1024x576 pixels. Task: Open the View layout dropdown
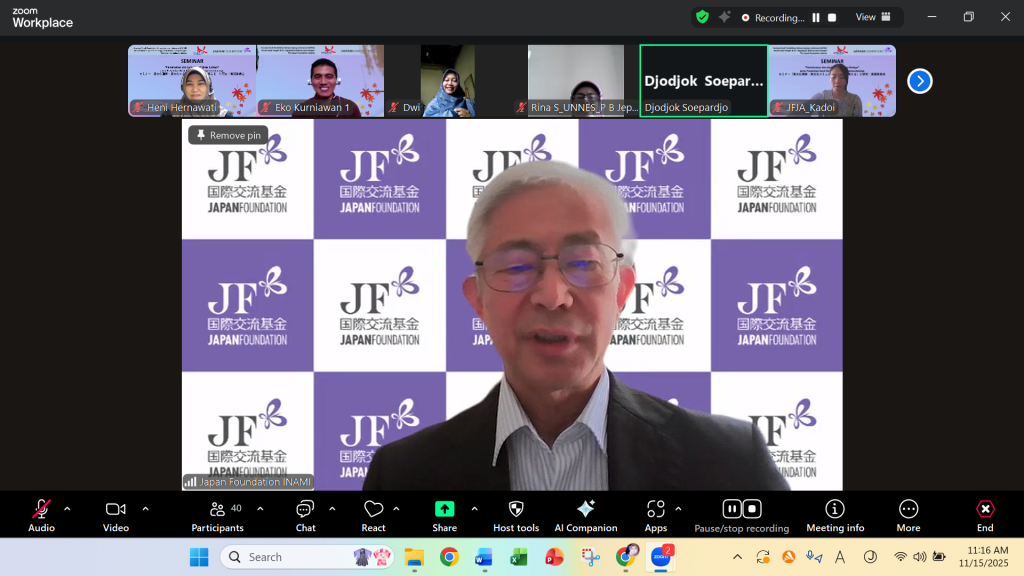coord(871,17)
